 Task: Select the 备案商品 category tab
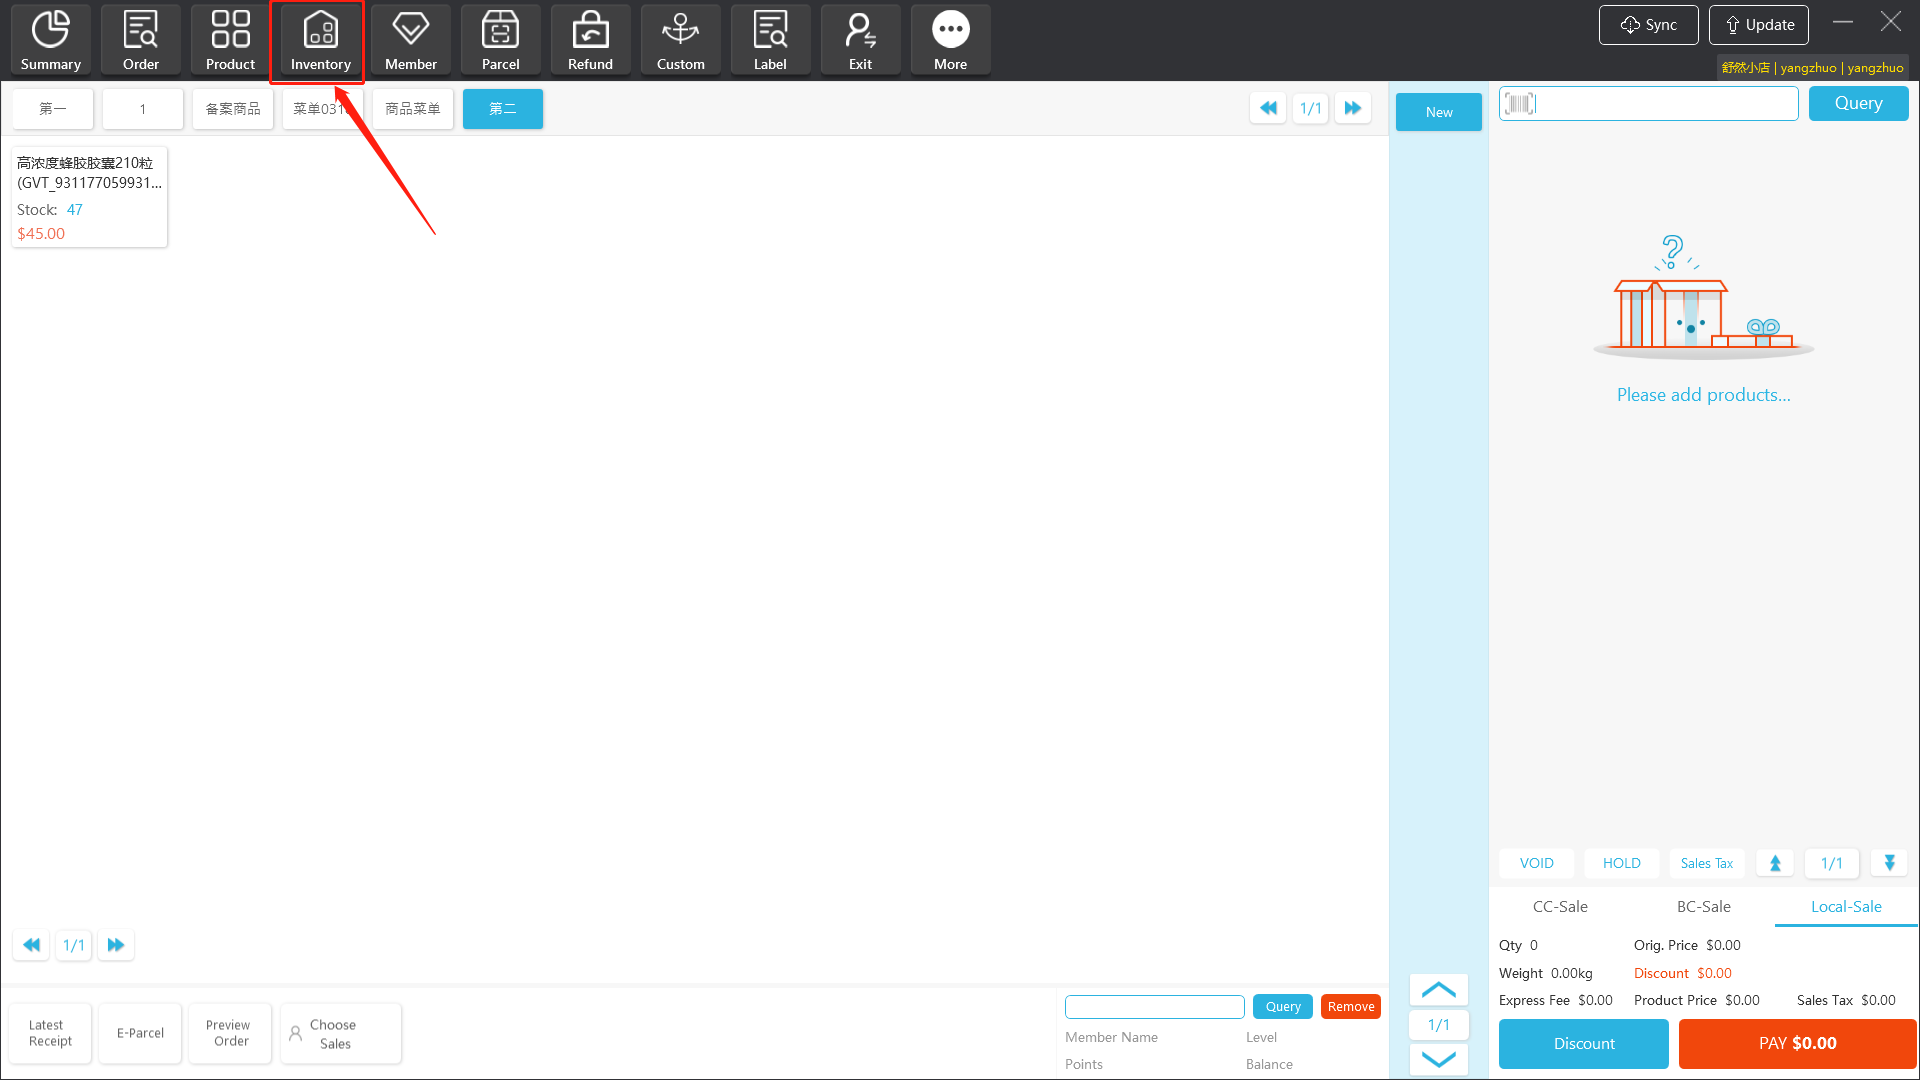point(232,109)
